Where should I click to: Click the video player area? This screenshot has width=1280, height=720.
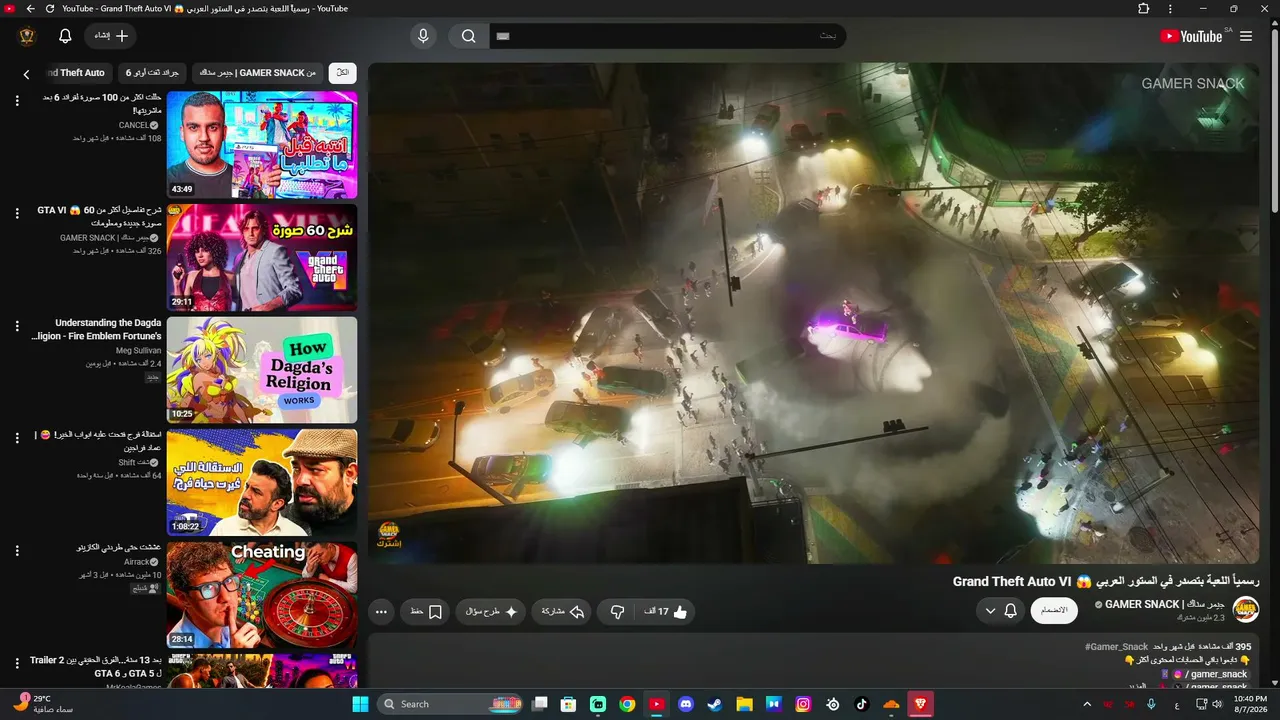tap(814, 313)
